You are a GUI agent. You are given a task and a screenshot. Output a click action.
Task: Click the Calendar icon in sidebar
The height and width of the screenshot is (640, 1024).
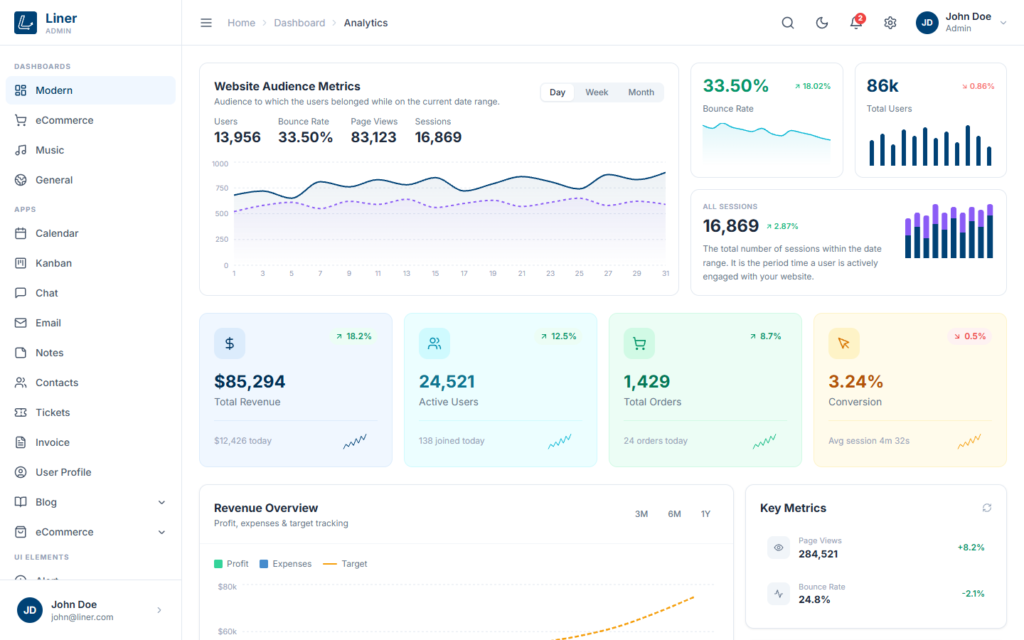(x=21, y=233)
